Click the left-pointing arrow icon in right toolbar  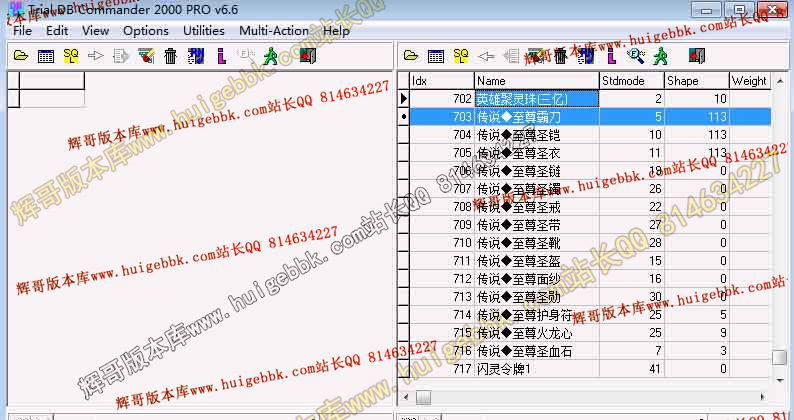click(x=486, y=56)
